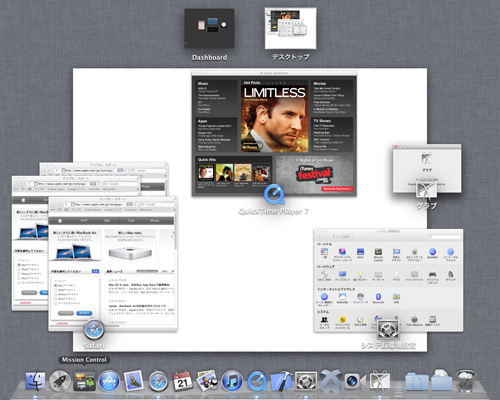
Task: Click the Grab app badge icon
Action: click(x=426, y=191)
